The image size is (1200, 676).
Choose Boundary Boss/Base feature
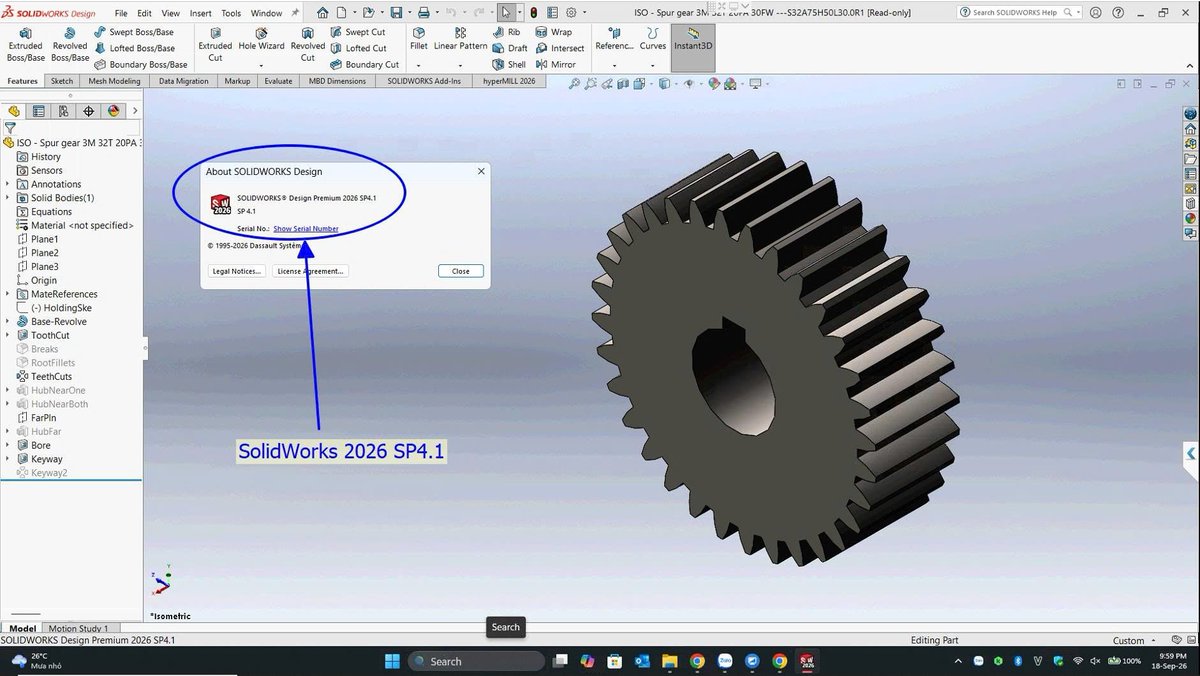click(140, 64)
